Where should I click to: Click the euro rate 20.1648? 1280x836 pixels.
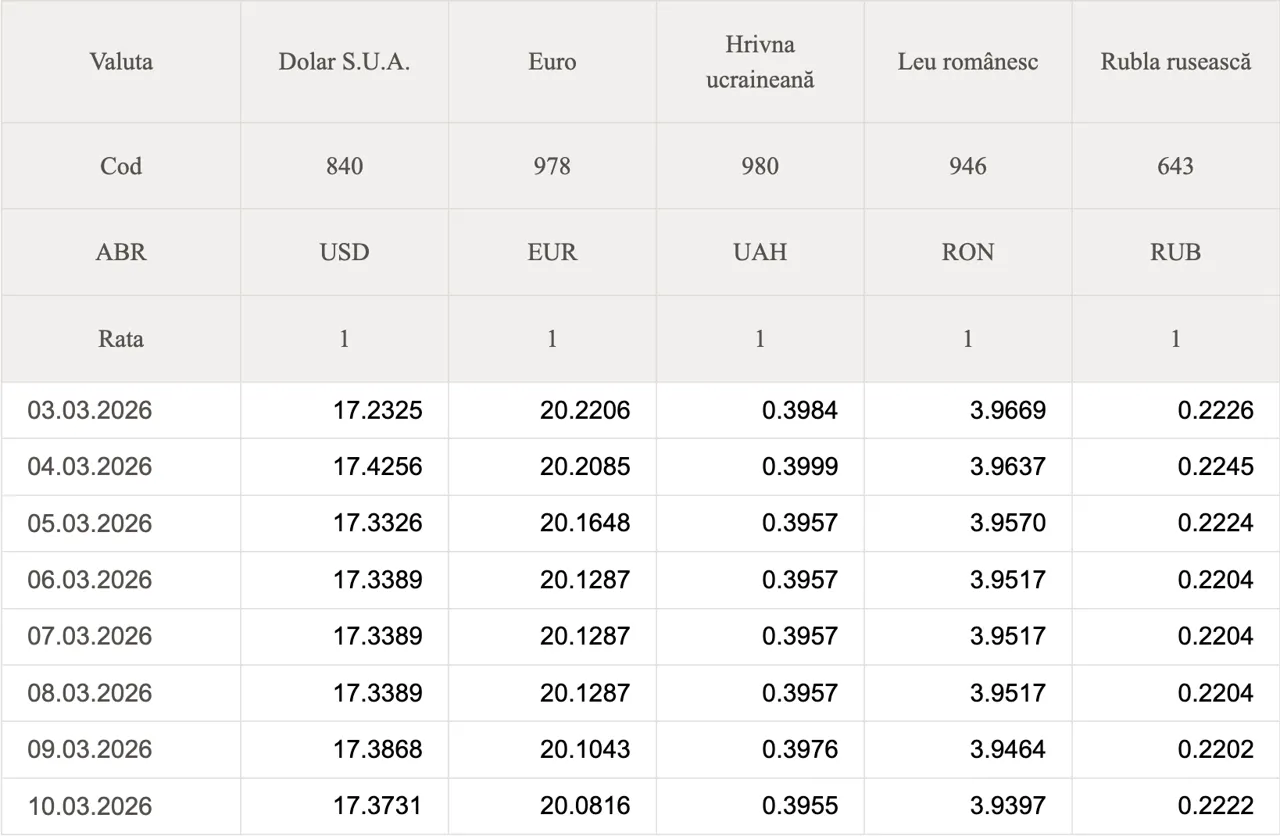[585, 523]
